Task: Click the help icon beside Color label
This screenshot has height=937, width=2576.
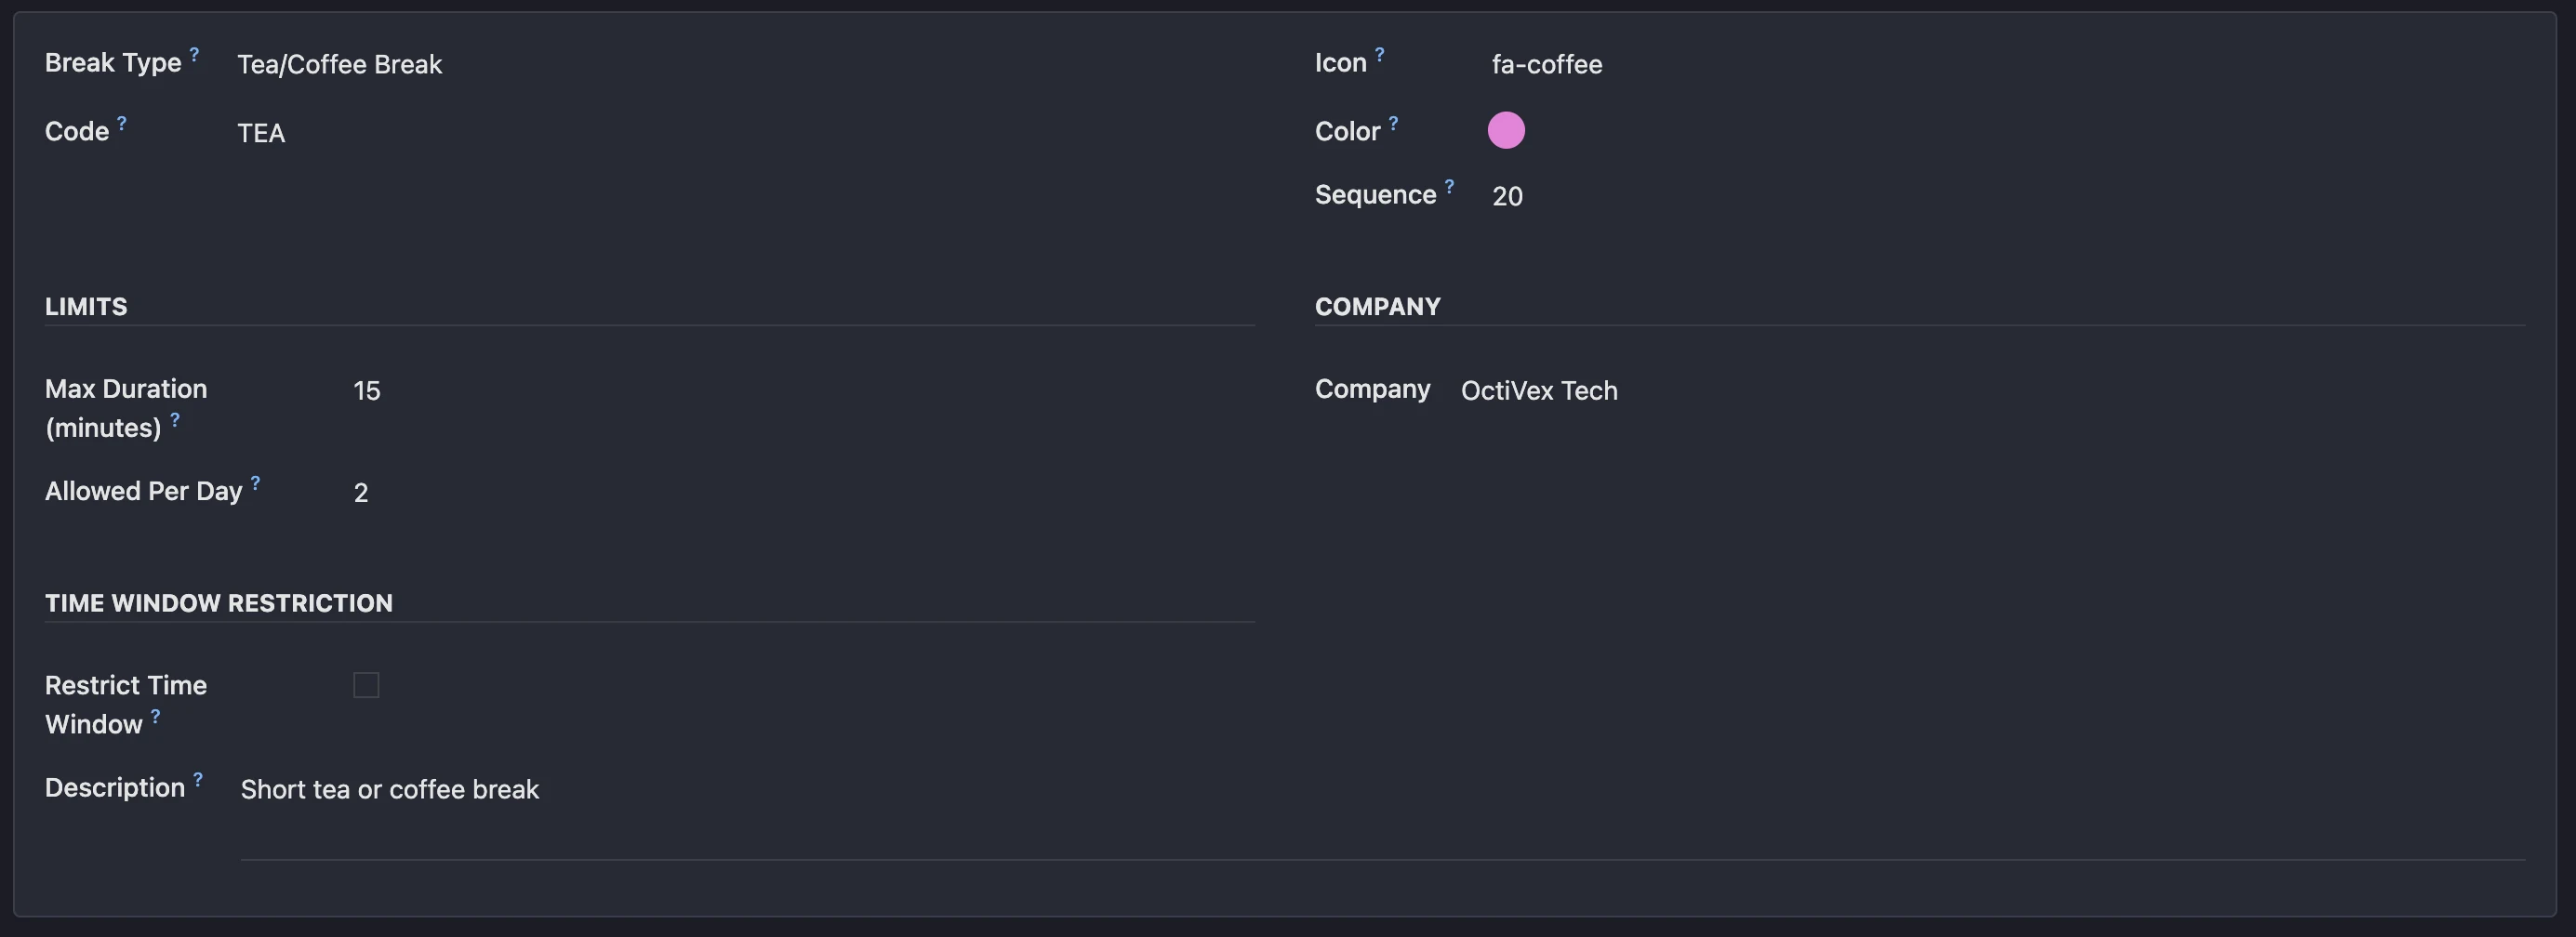Action: click(1393, 123)
